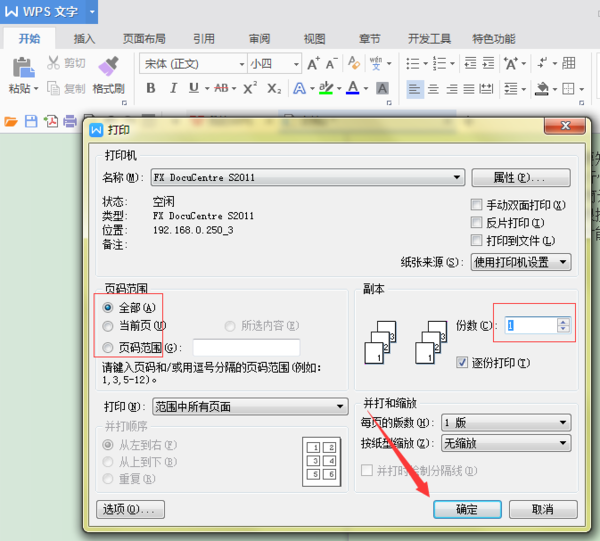The height and width of the screenshot is (541, 600).
Task: Click the page range text field
Action: [x=246, y=347]
